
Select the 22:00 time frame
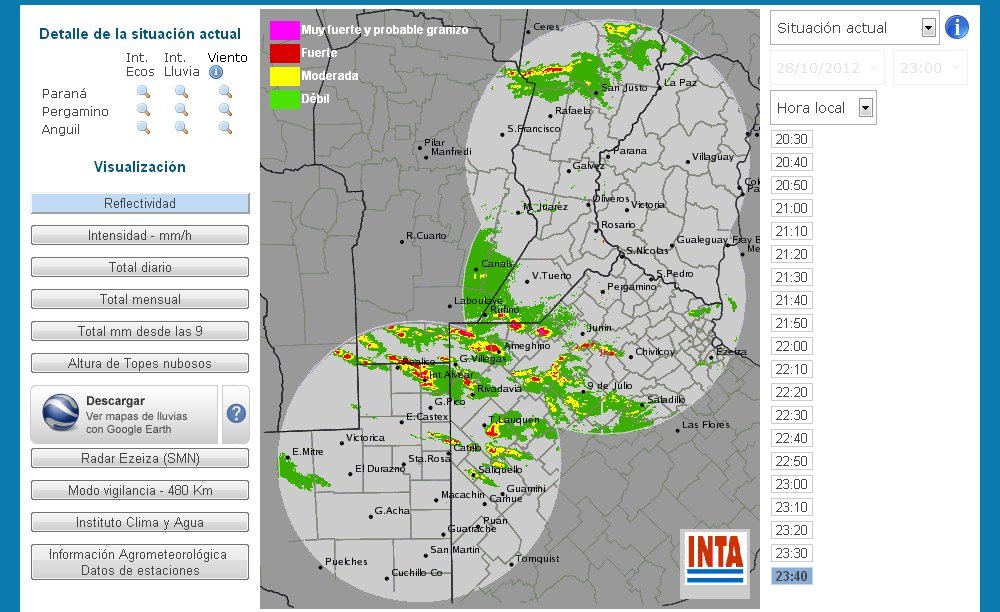tap(791, 346)
